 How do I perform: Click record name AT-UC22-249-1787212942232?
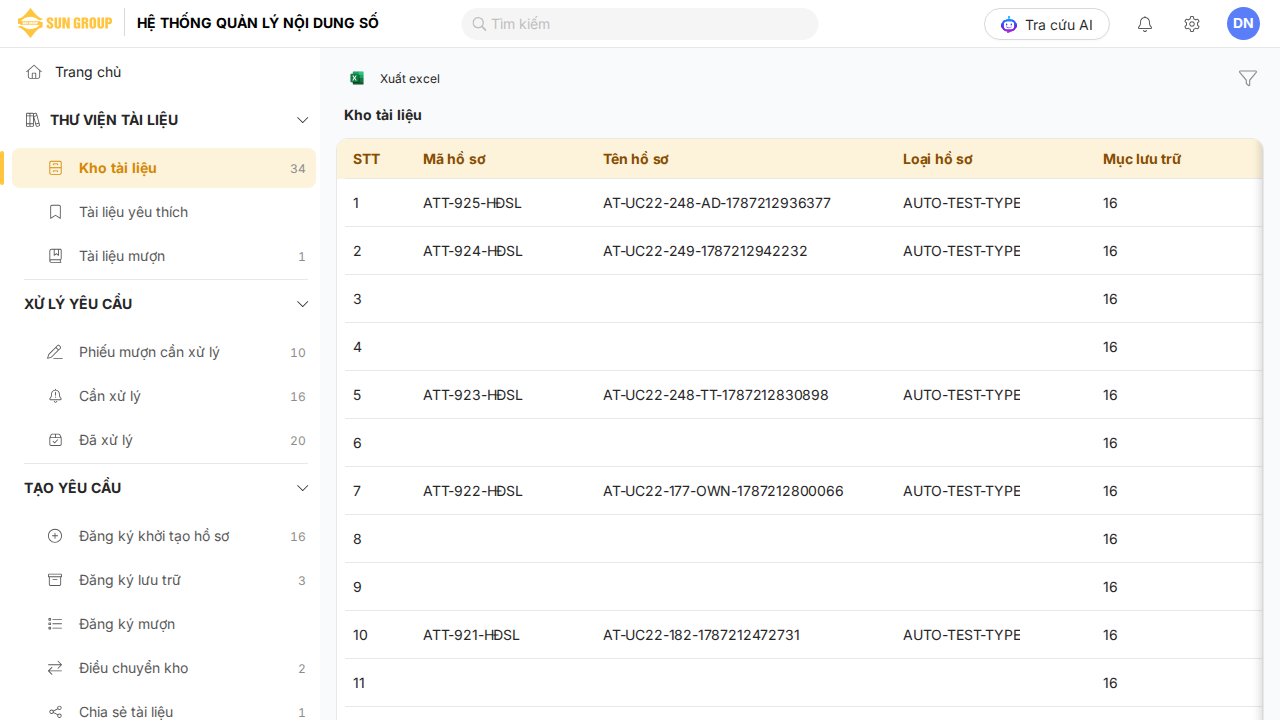click(705, 251)
